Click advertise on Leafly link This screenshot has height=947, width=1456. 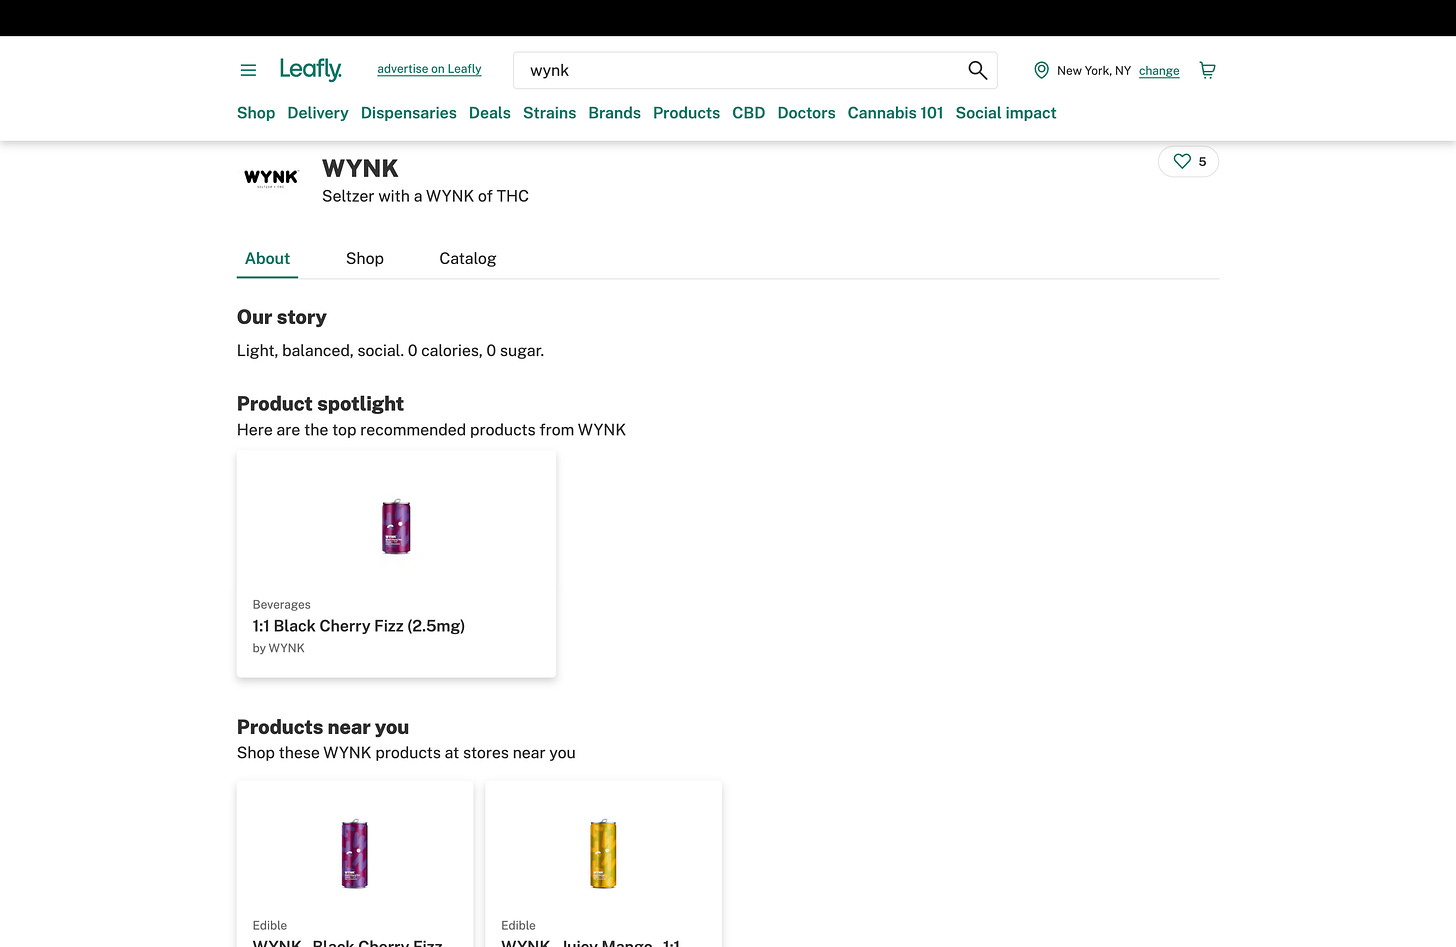click(x=429, y=69)
